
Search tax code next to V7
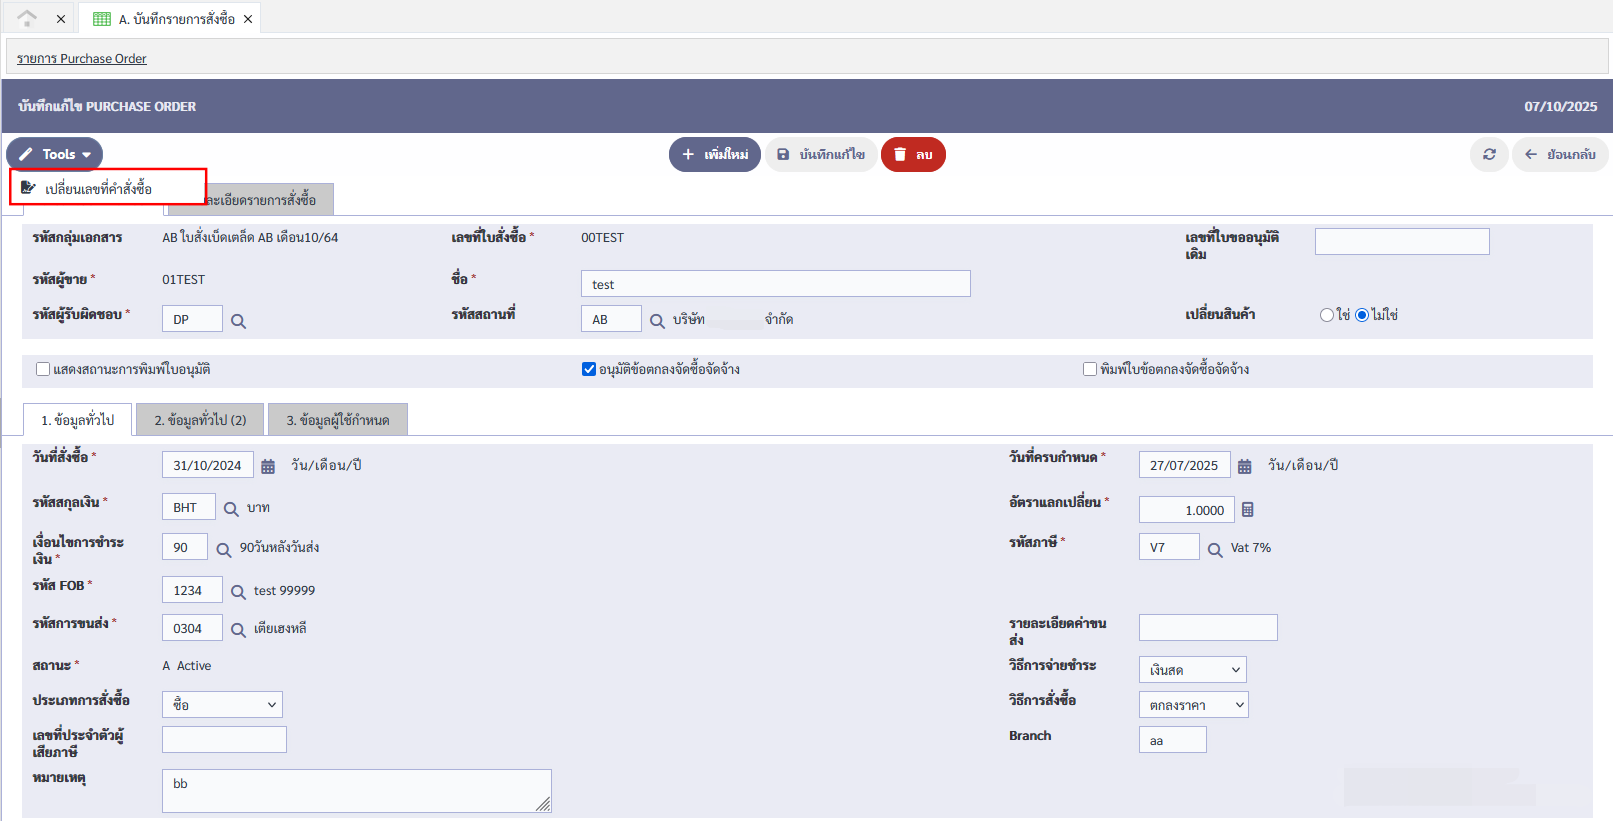(x=1215, y=550)
